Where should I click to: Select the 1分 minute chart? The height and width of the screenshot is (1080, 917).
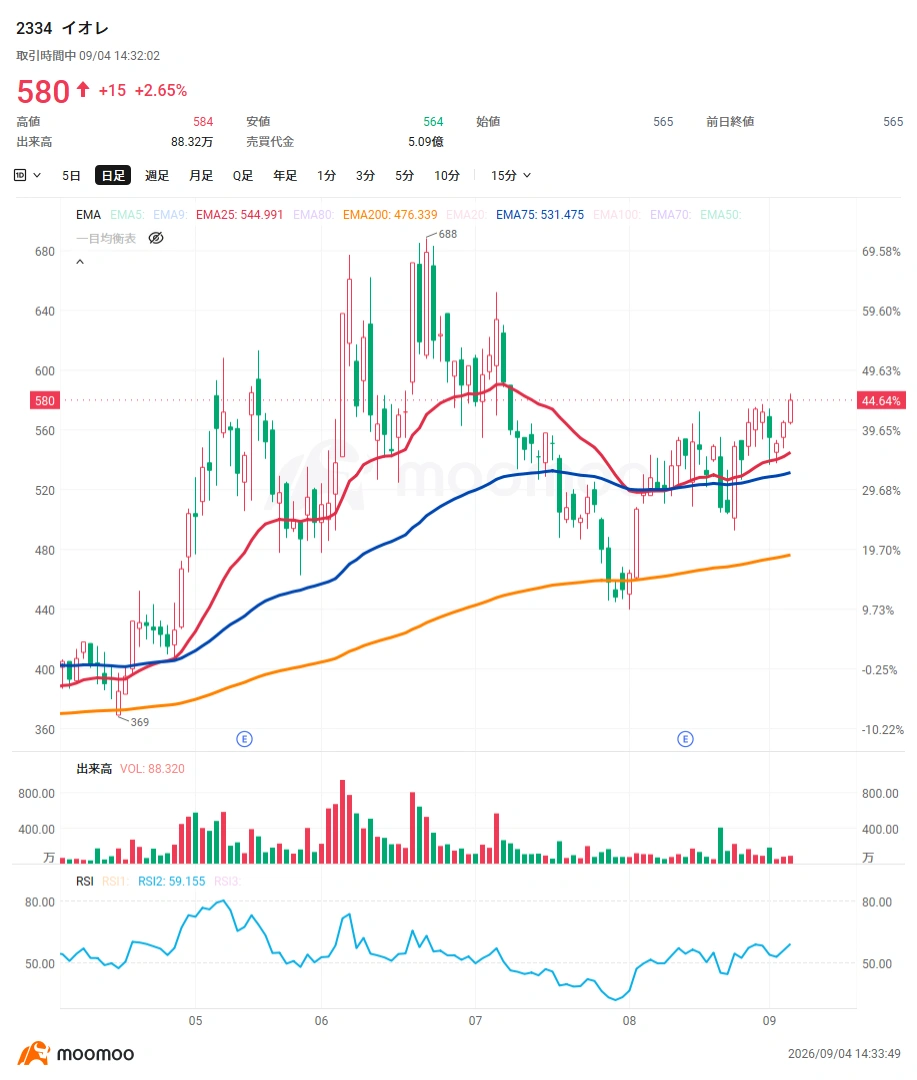327,176
